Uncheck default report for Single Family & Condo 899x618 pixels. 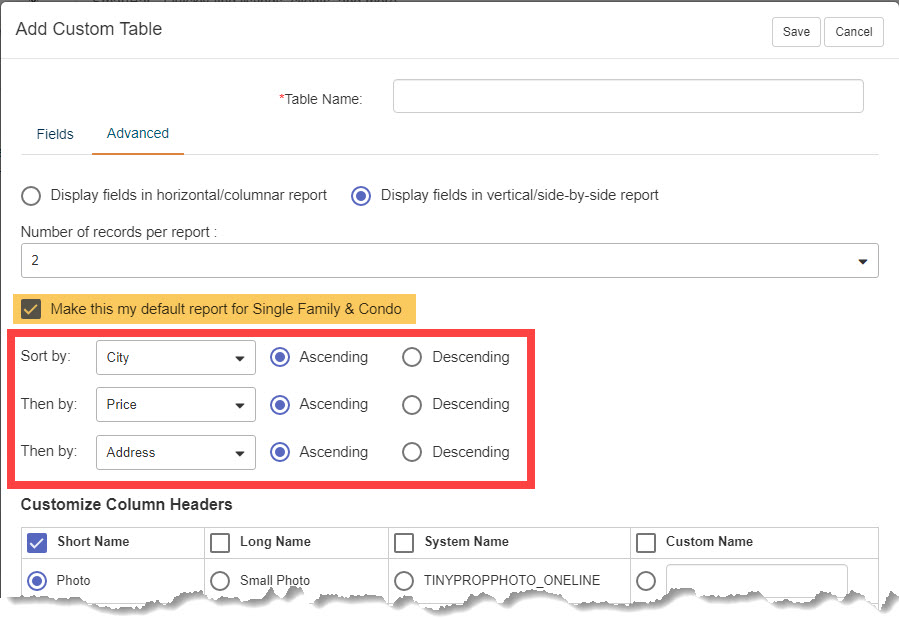point(31,309)
